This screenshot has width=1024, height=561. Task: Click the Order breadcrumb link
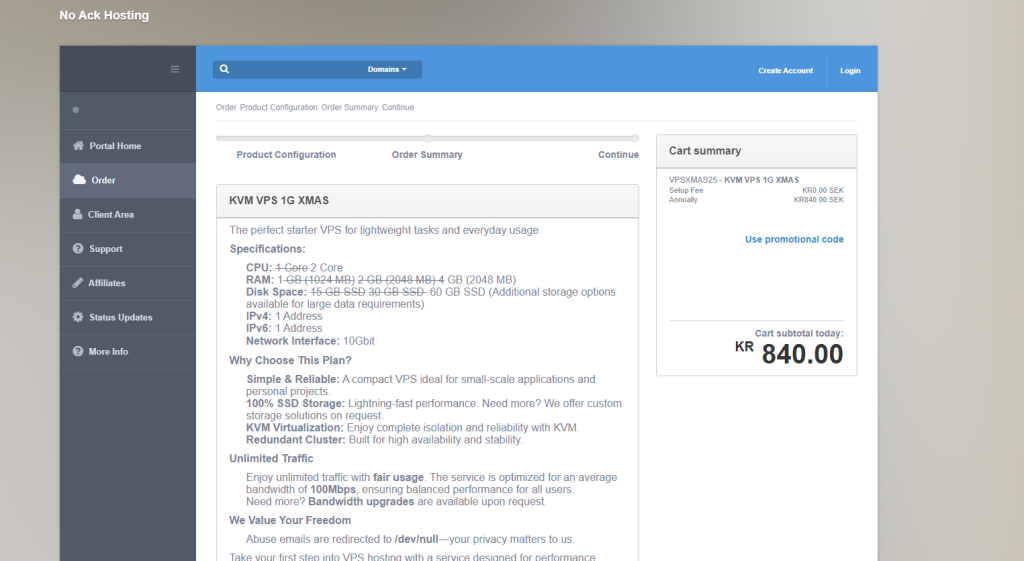point(226,107)
